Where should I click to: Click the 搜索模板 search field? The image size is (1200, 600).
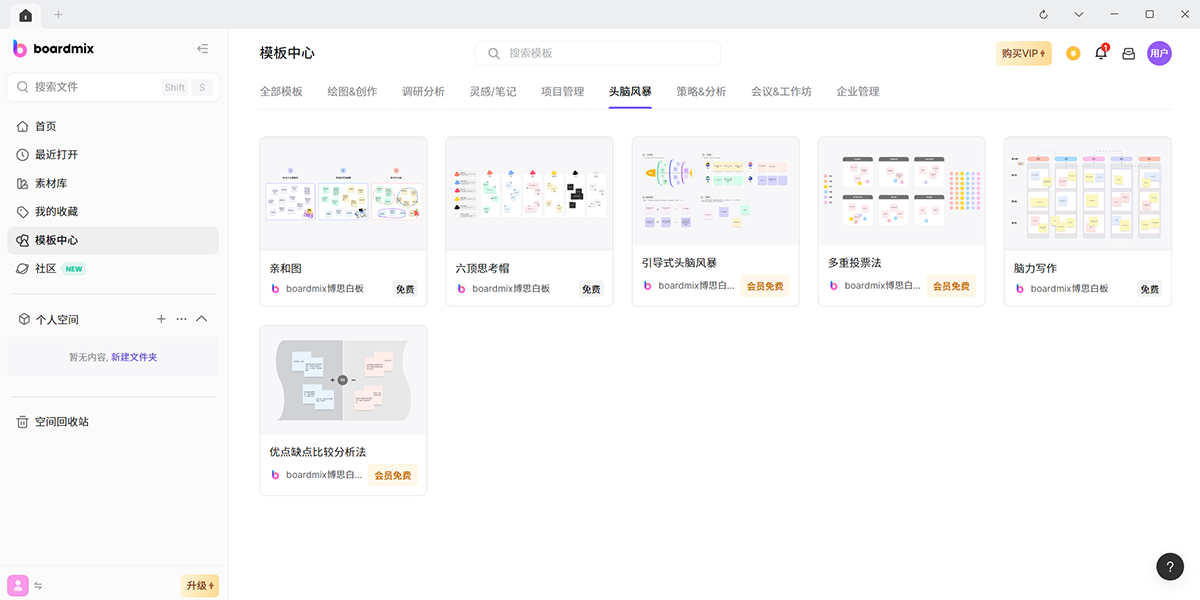[x=598, y=53]
